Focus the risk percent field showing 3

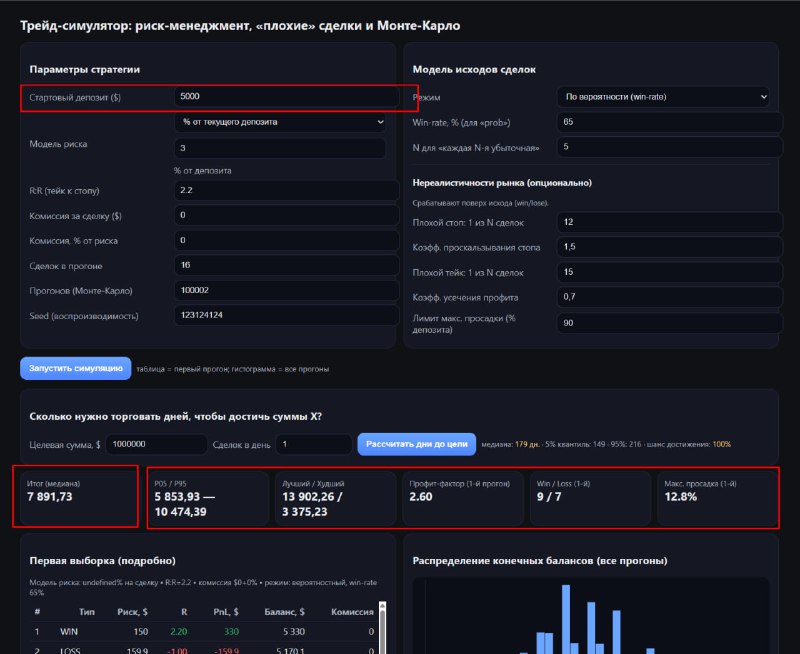(279, 148)
